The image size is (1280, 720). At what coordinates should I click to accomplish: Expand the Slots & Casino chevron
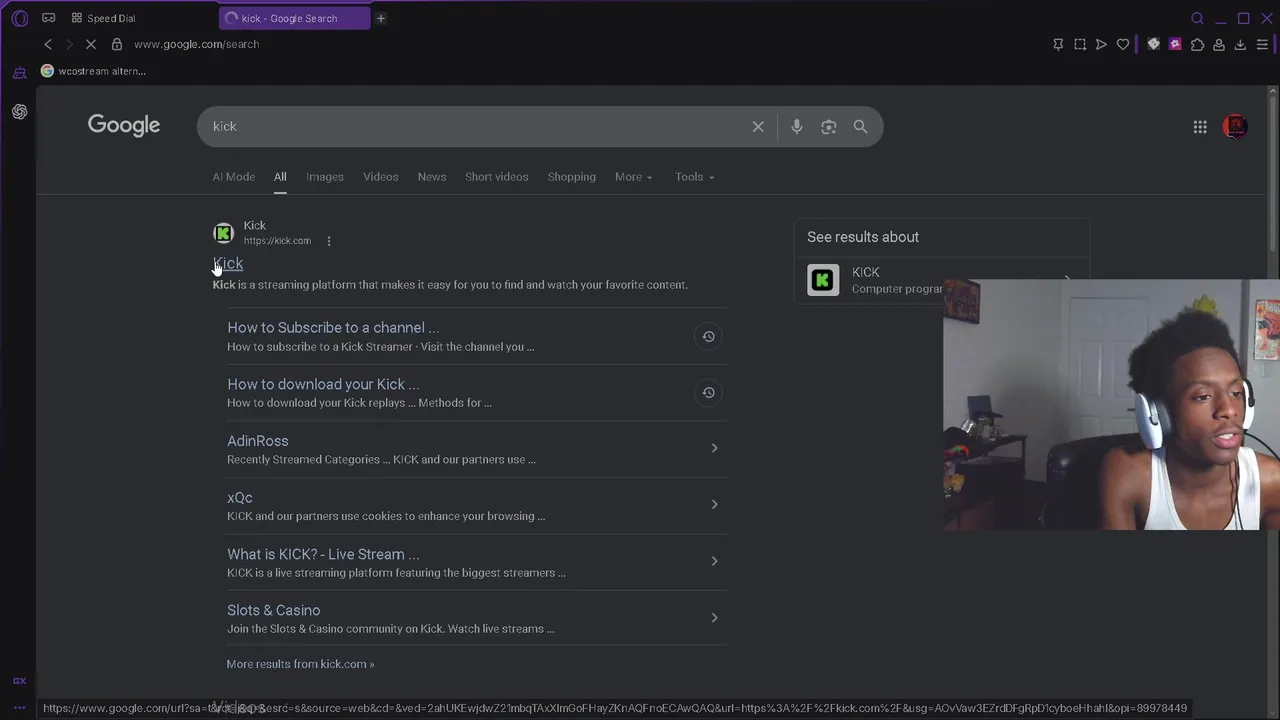(714, 617)
